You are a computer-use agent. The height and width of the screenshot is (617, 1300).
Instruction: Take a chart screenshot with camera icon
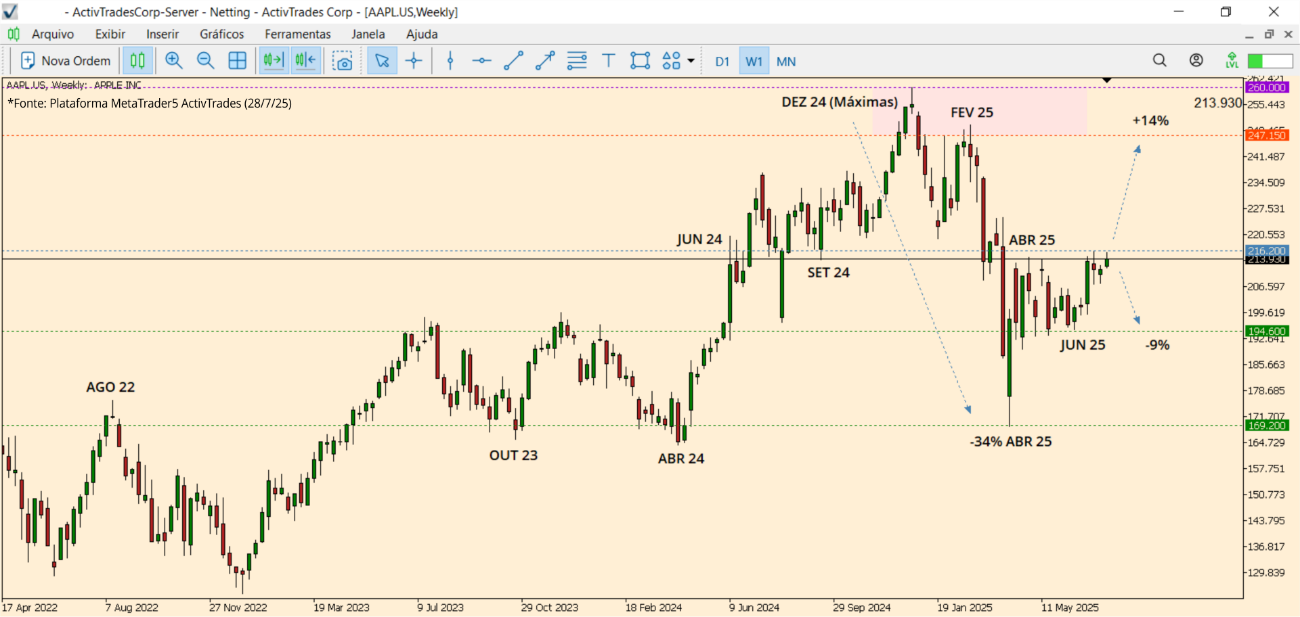coord(343,60)
